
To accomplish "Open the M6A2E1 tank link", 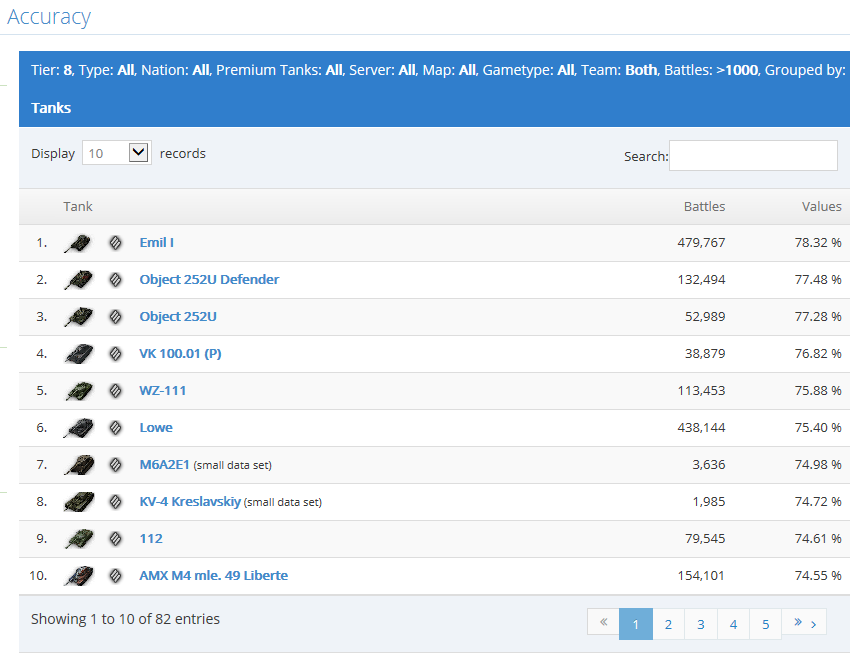I will tap(164, 464).
